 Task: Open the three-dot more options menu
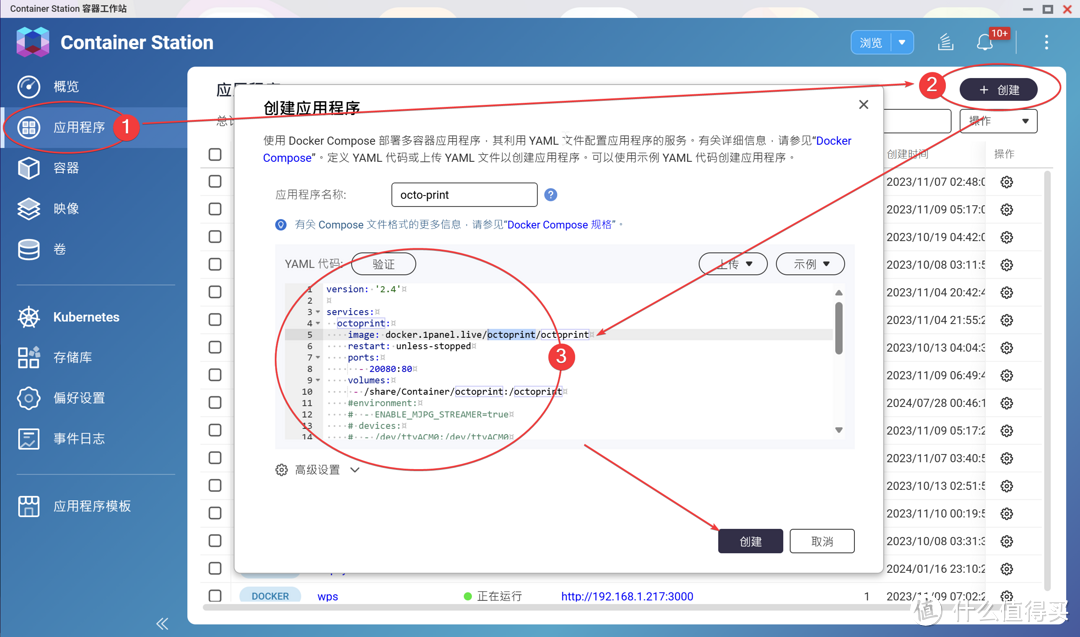[x=1046, y=43]
